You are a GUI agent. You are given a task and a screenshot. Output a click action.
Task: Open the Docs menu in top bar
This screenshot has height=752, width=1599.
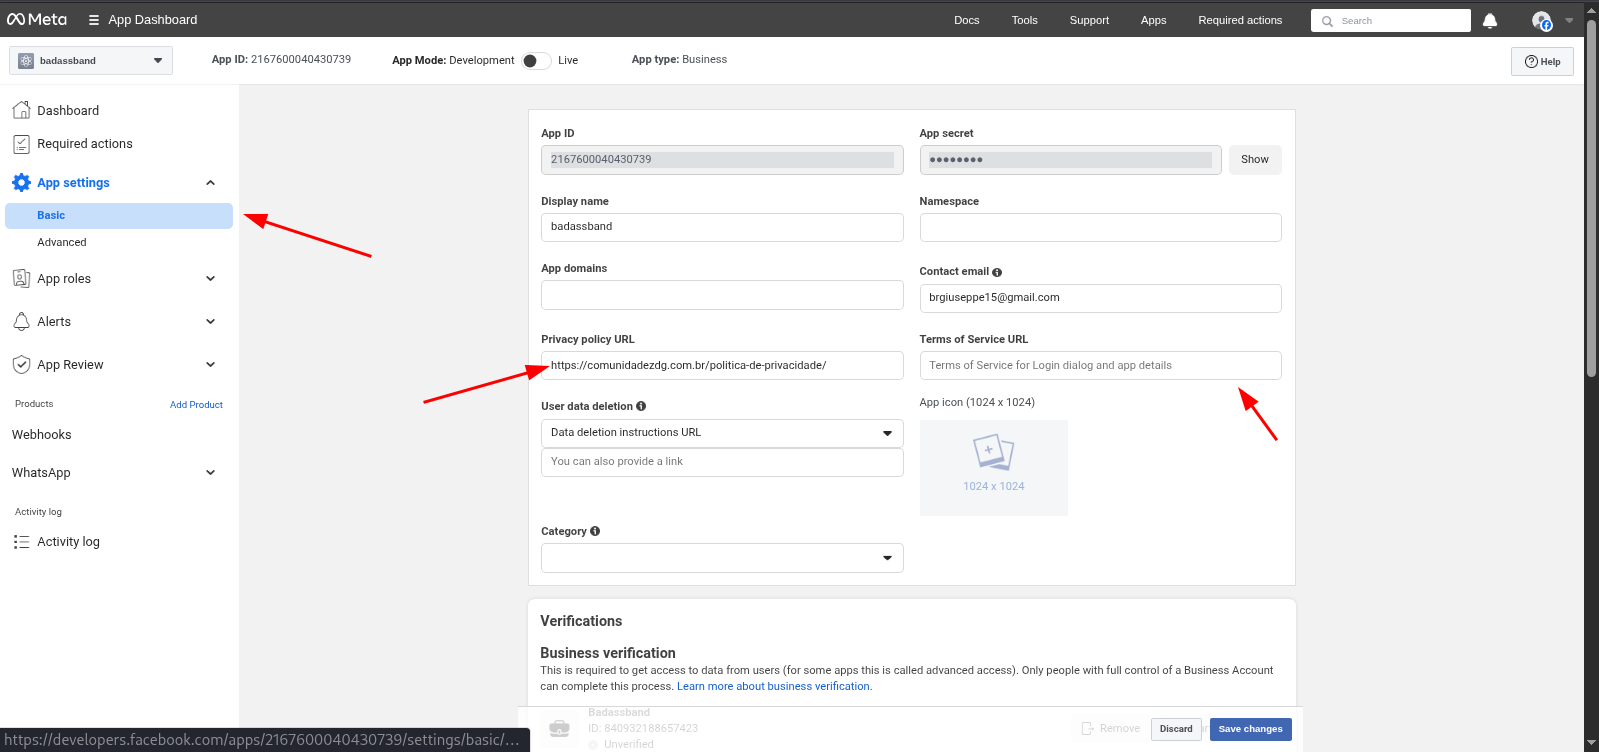pos(966,20)
